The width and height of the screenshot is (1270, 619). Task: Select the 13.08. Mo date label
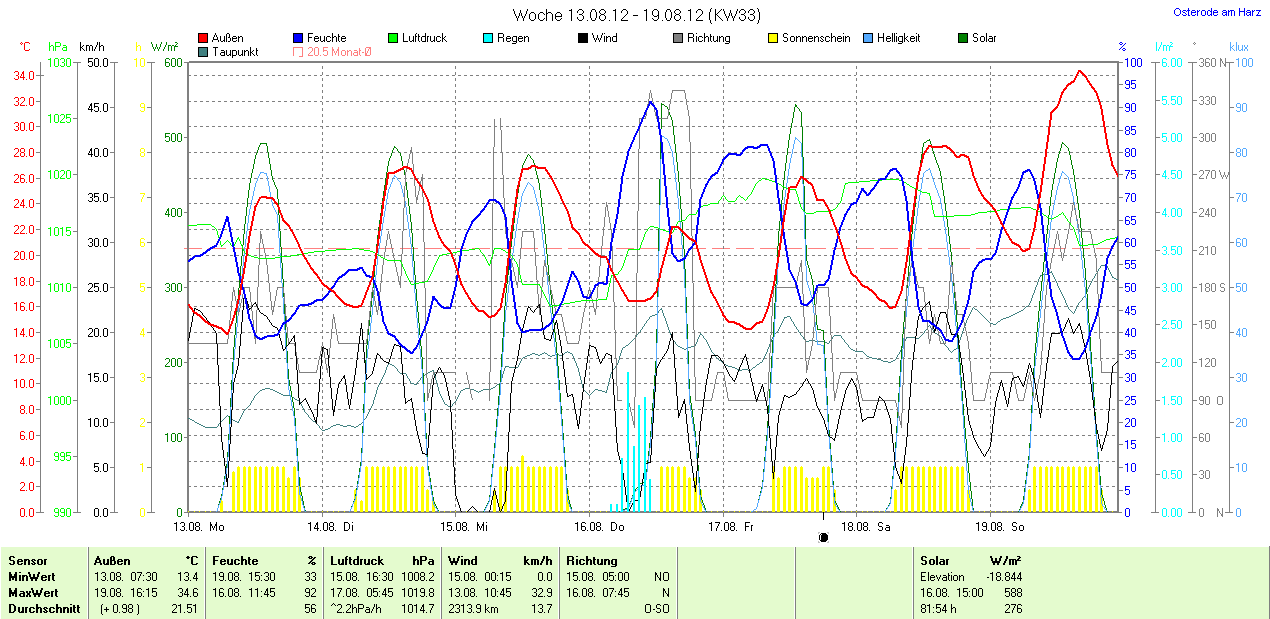[x=199, y=526]
